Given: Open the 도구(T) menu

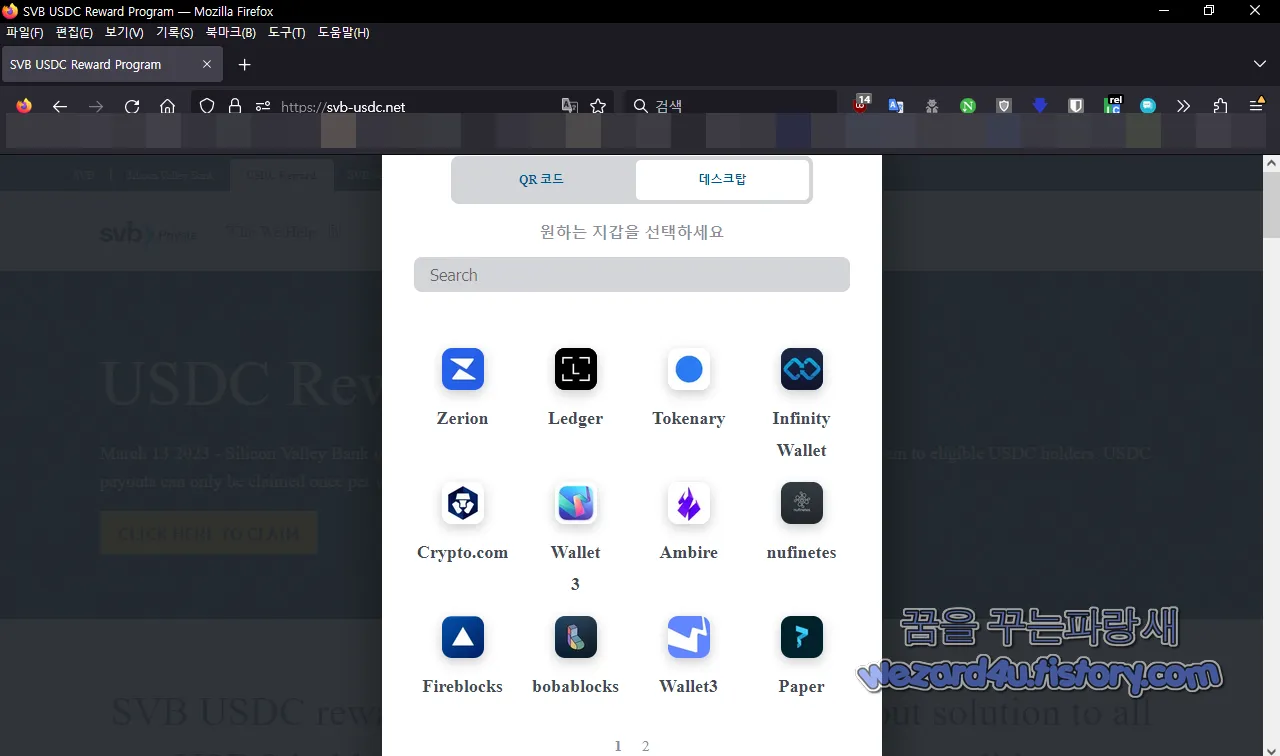Looking at the screenshot, I should click(287, 33).
